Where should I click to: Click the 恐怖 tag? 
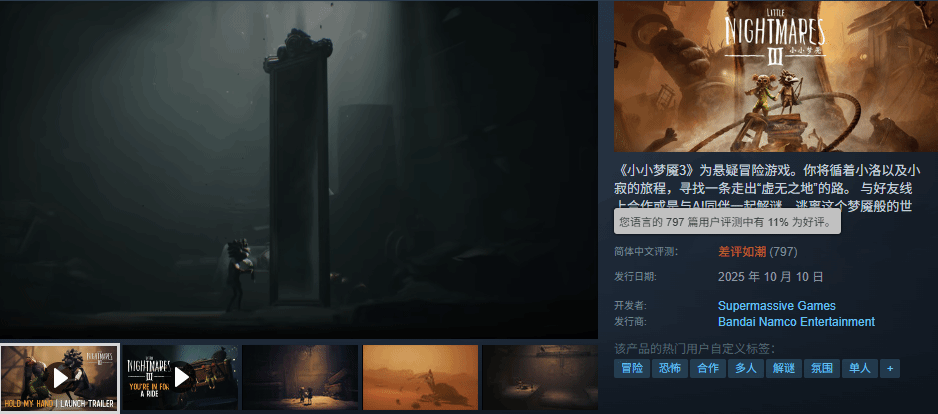click(x=670, y=368)
